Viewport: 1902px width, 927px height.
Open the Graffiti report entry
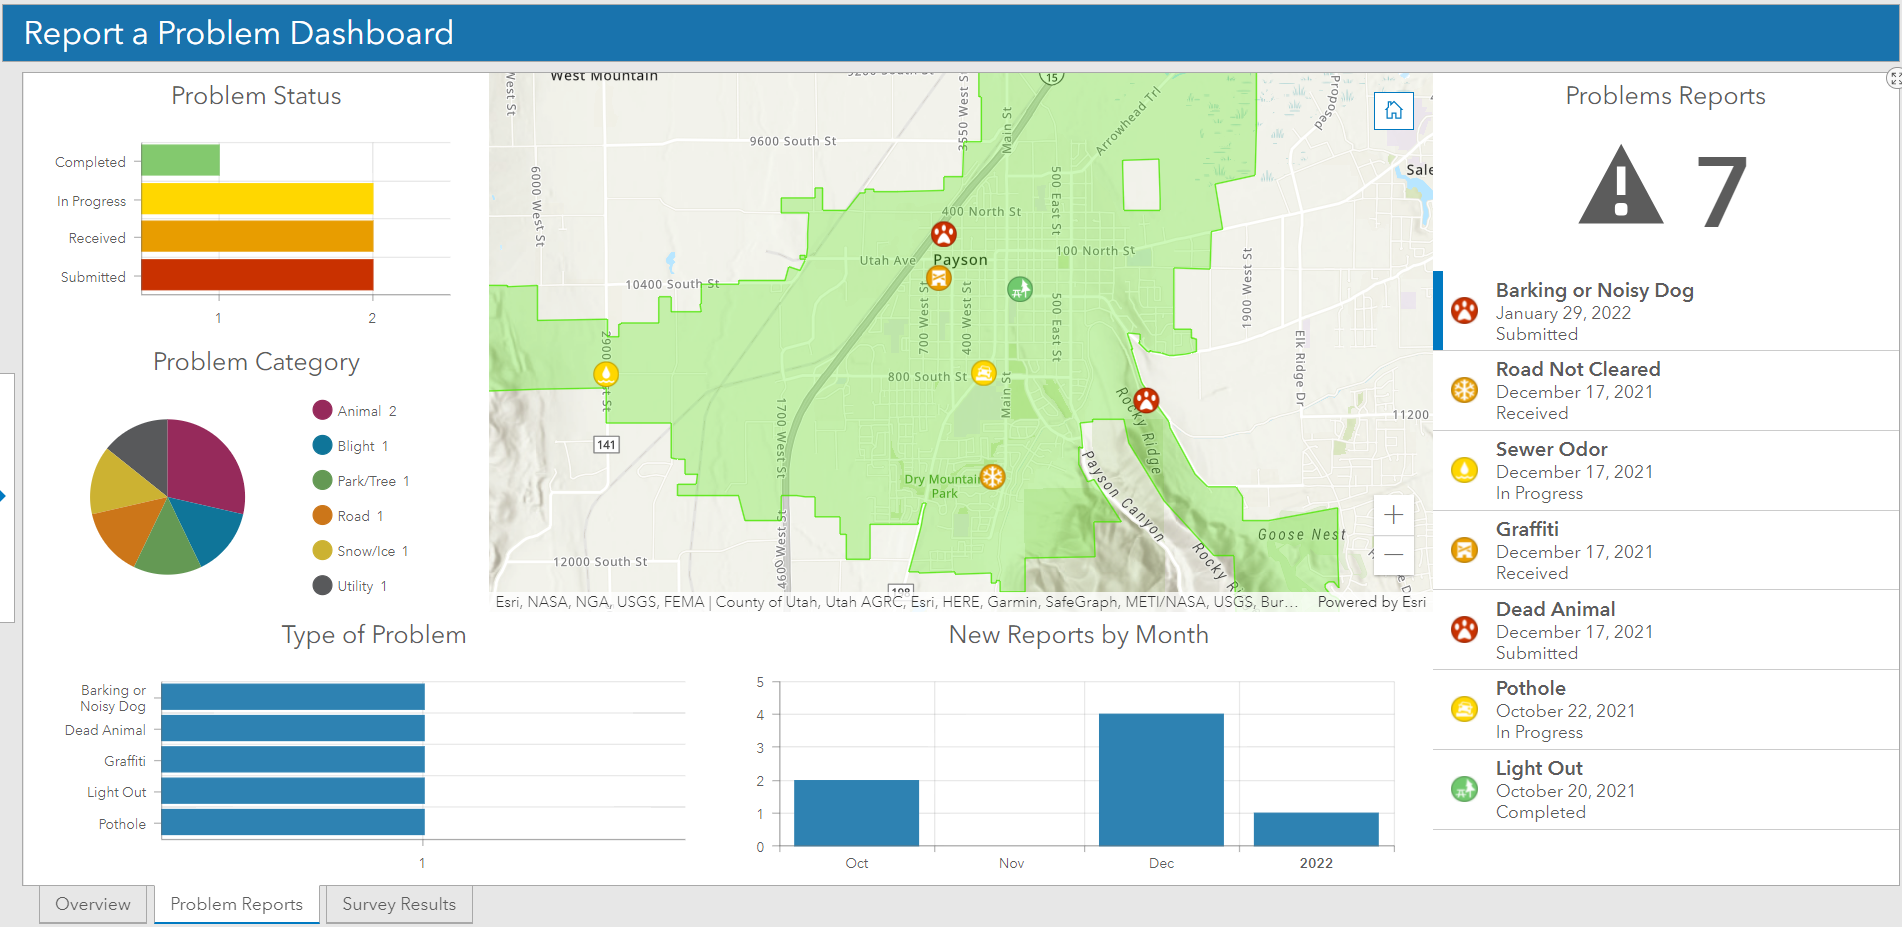pyautogui.click(x=1667, y=550)
